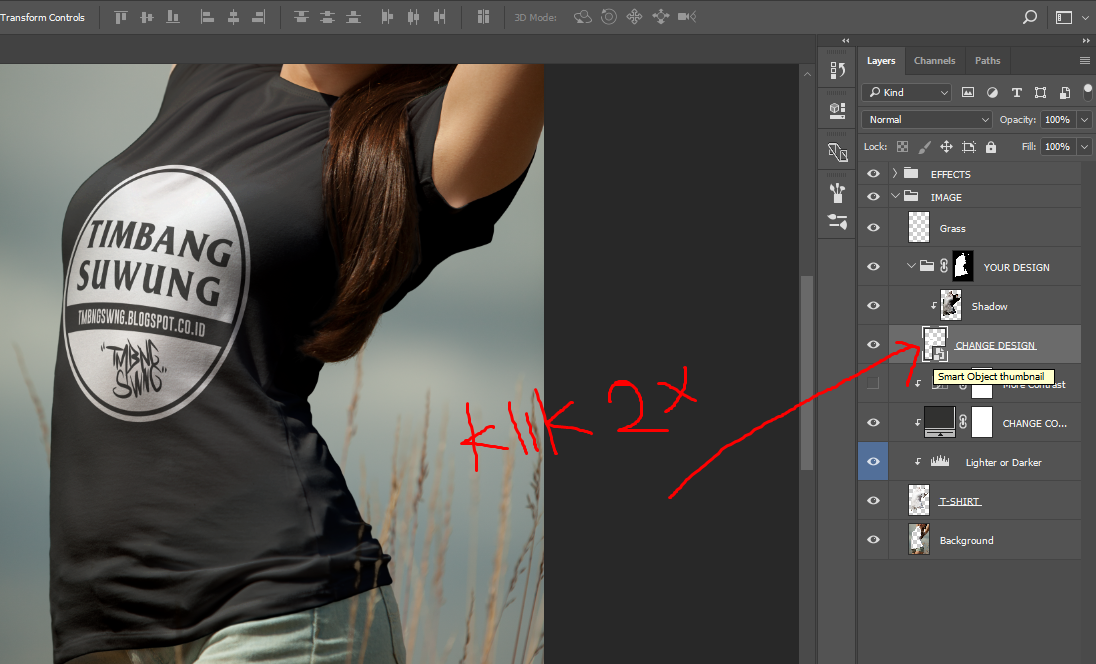Click Align vertical centers icon
Viewport: 1096px width, 664px height.
tap(147, 17)
